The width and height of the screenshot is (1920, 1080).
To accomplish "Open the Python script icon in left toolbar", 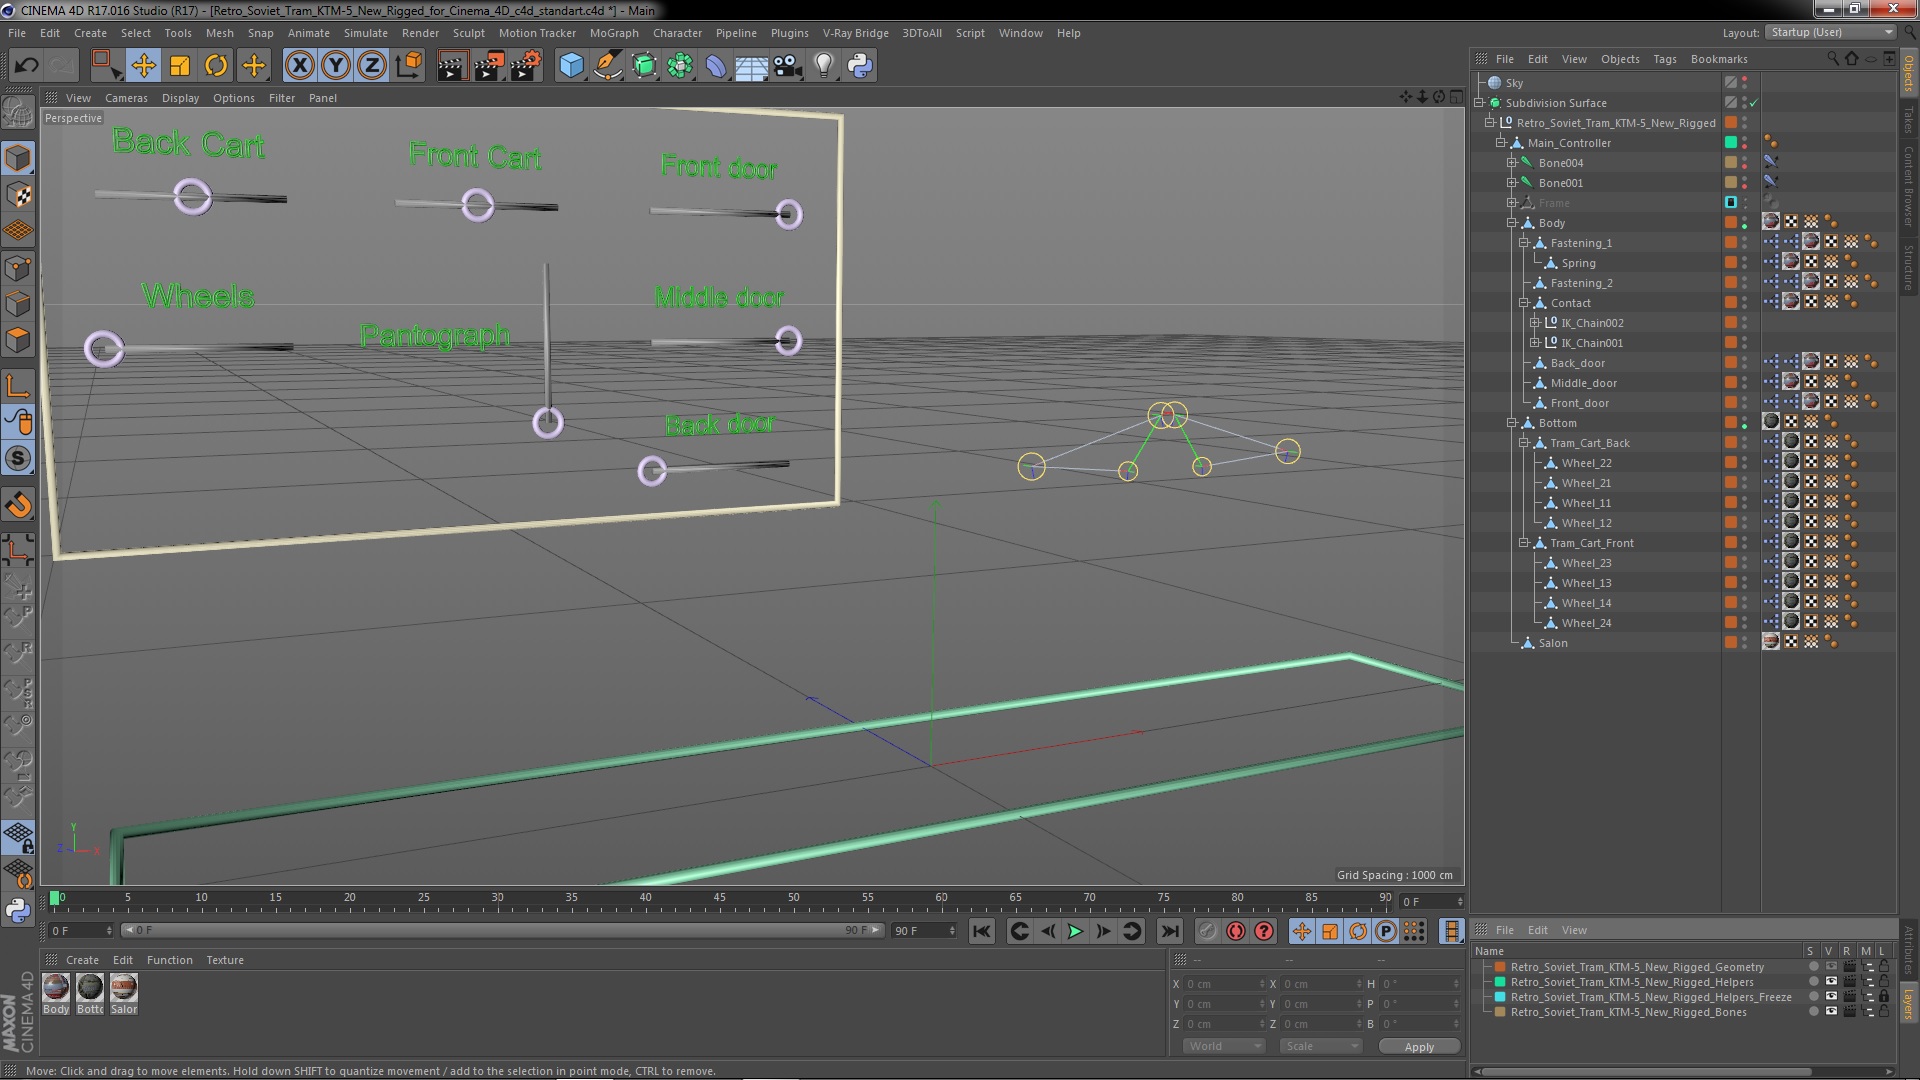I will (18, 910).
